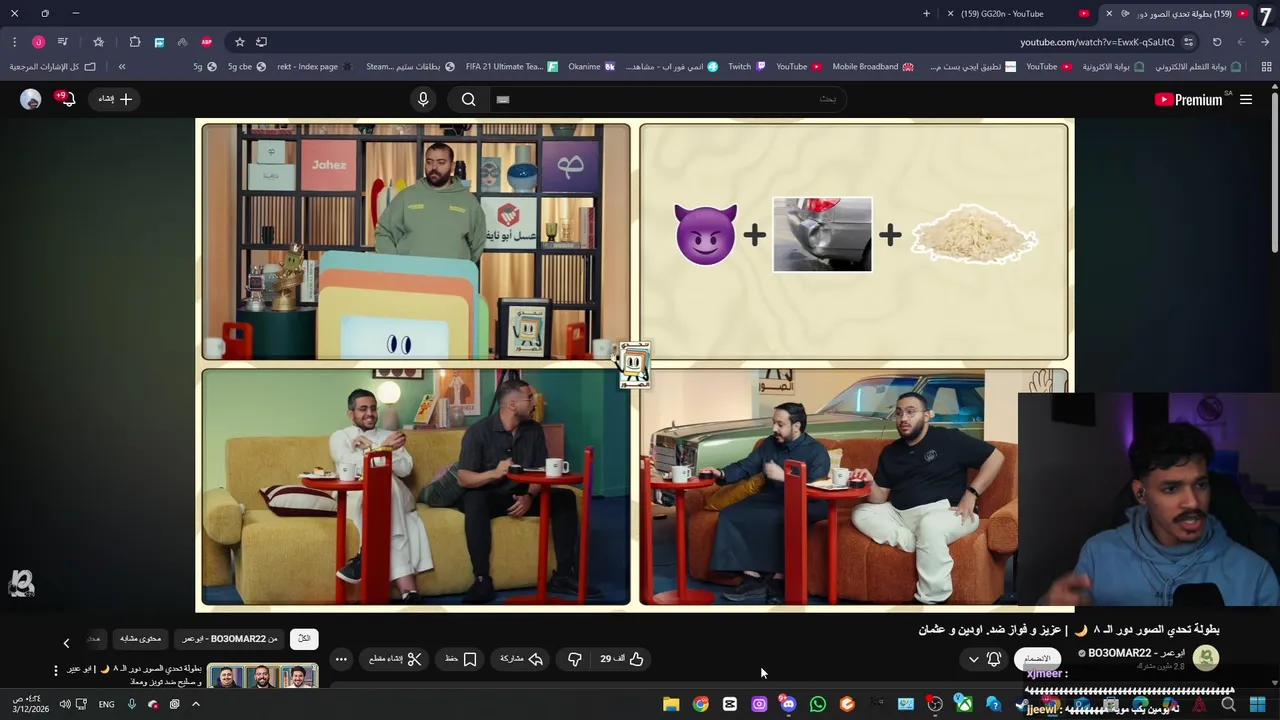
Task: Bookmark this page star icon
Action: (x=240, y=42)
